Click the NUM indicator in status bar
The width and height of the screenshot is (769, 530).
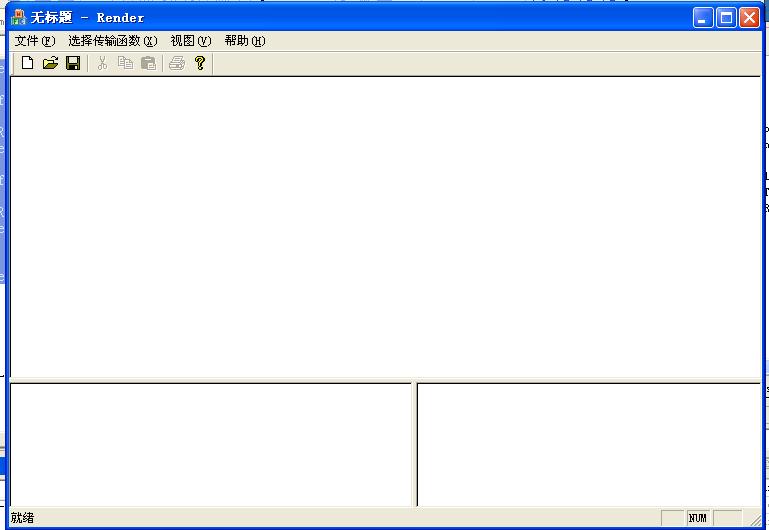point(698,518)
